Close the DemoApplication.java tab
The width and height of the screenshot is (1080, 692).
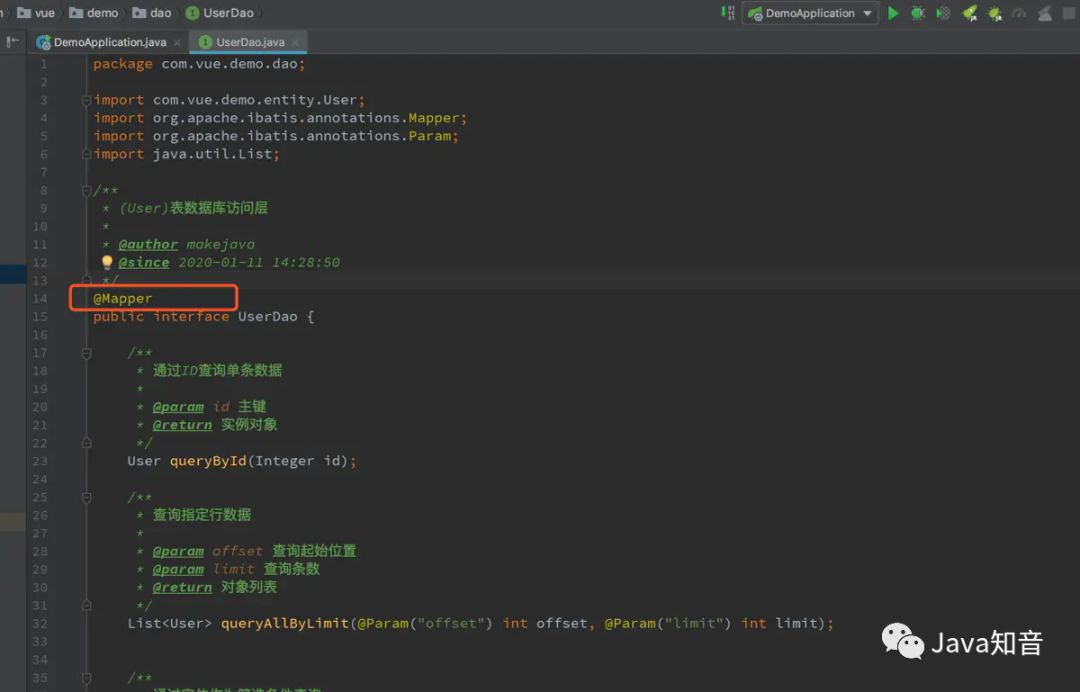tap(176, 42)
